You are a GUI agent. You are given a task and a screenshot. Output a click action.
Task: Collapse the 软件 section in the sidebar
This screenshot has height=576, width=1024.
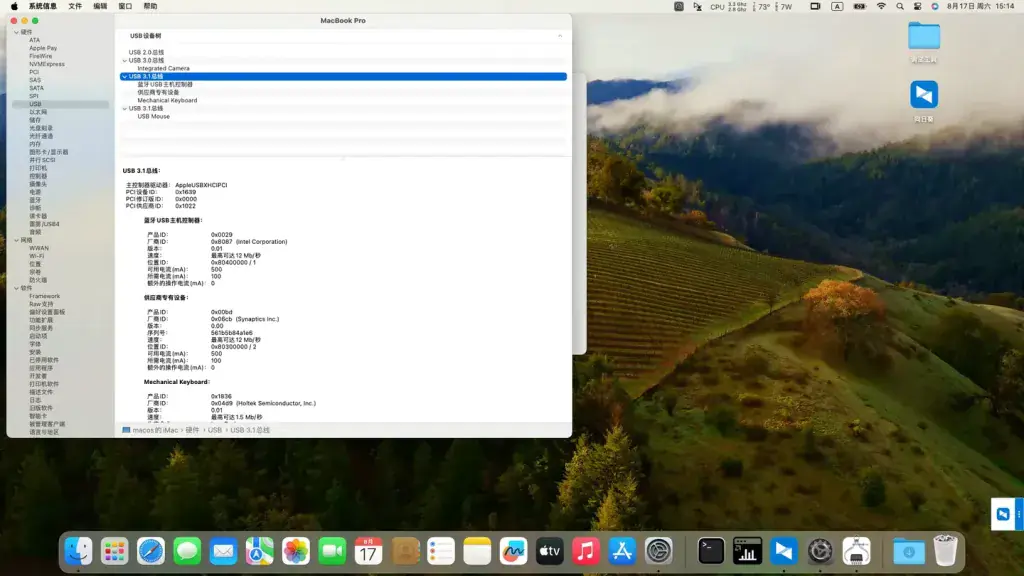tap(16, 288)
